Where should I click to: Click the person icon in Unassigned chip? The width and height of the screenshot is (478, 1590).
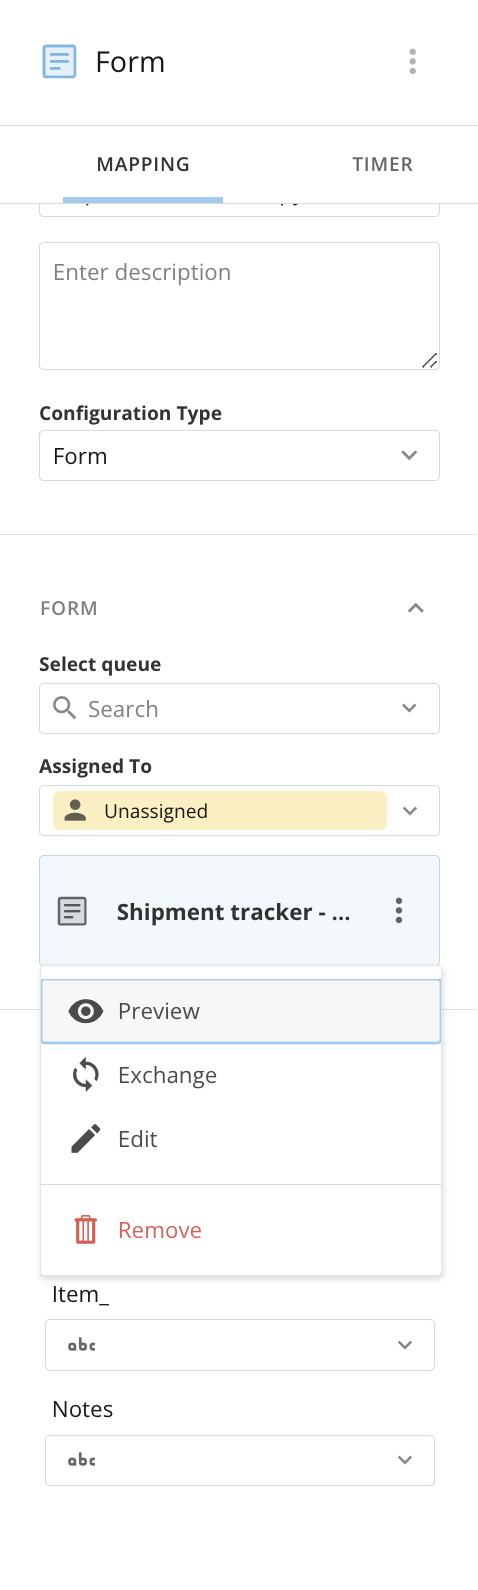click(75, 811)
